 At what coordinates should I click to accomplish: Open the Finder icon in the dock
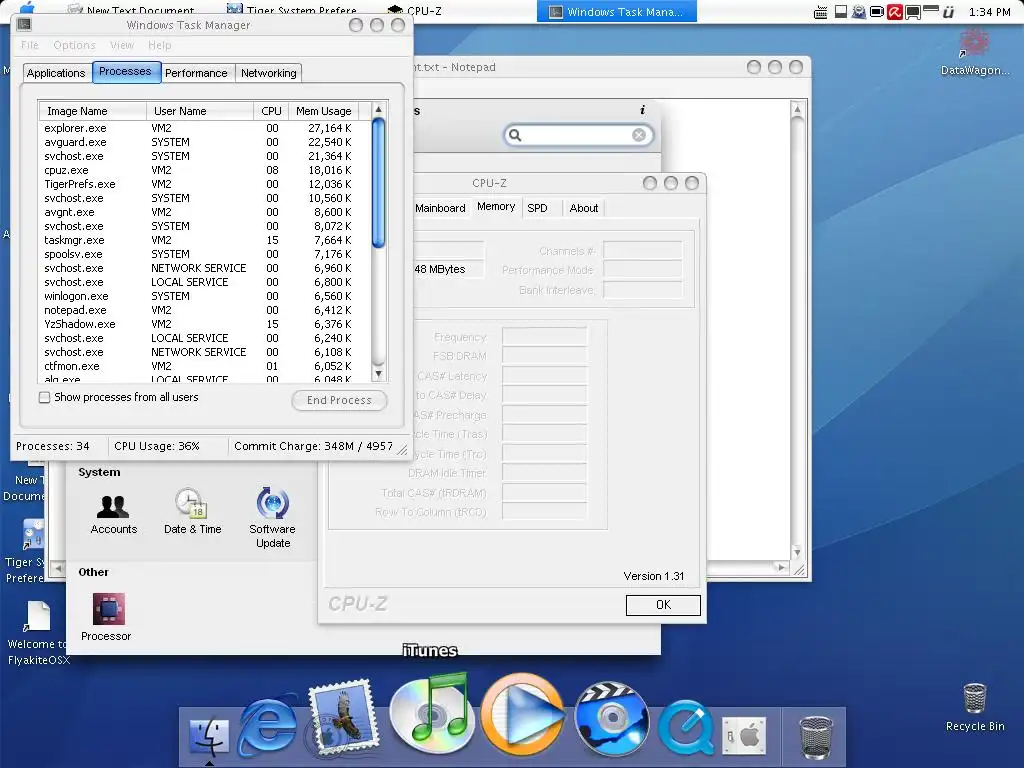(209, 737)
